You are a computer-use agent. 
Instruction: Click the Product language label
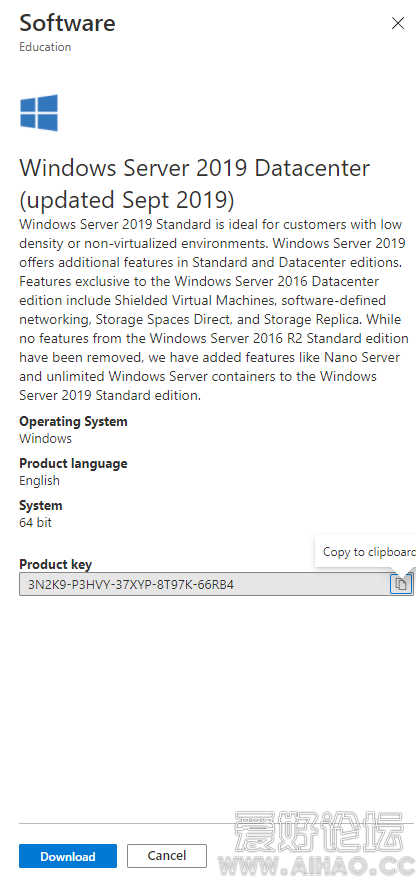[x=73, y=463]
